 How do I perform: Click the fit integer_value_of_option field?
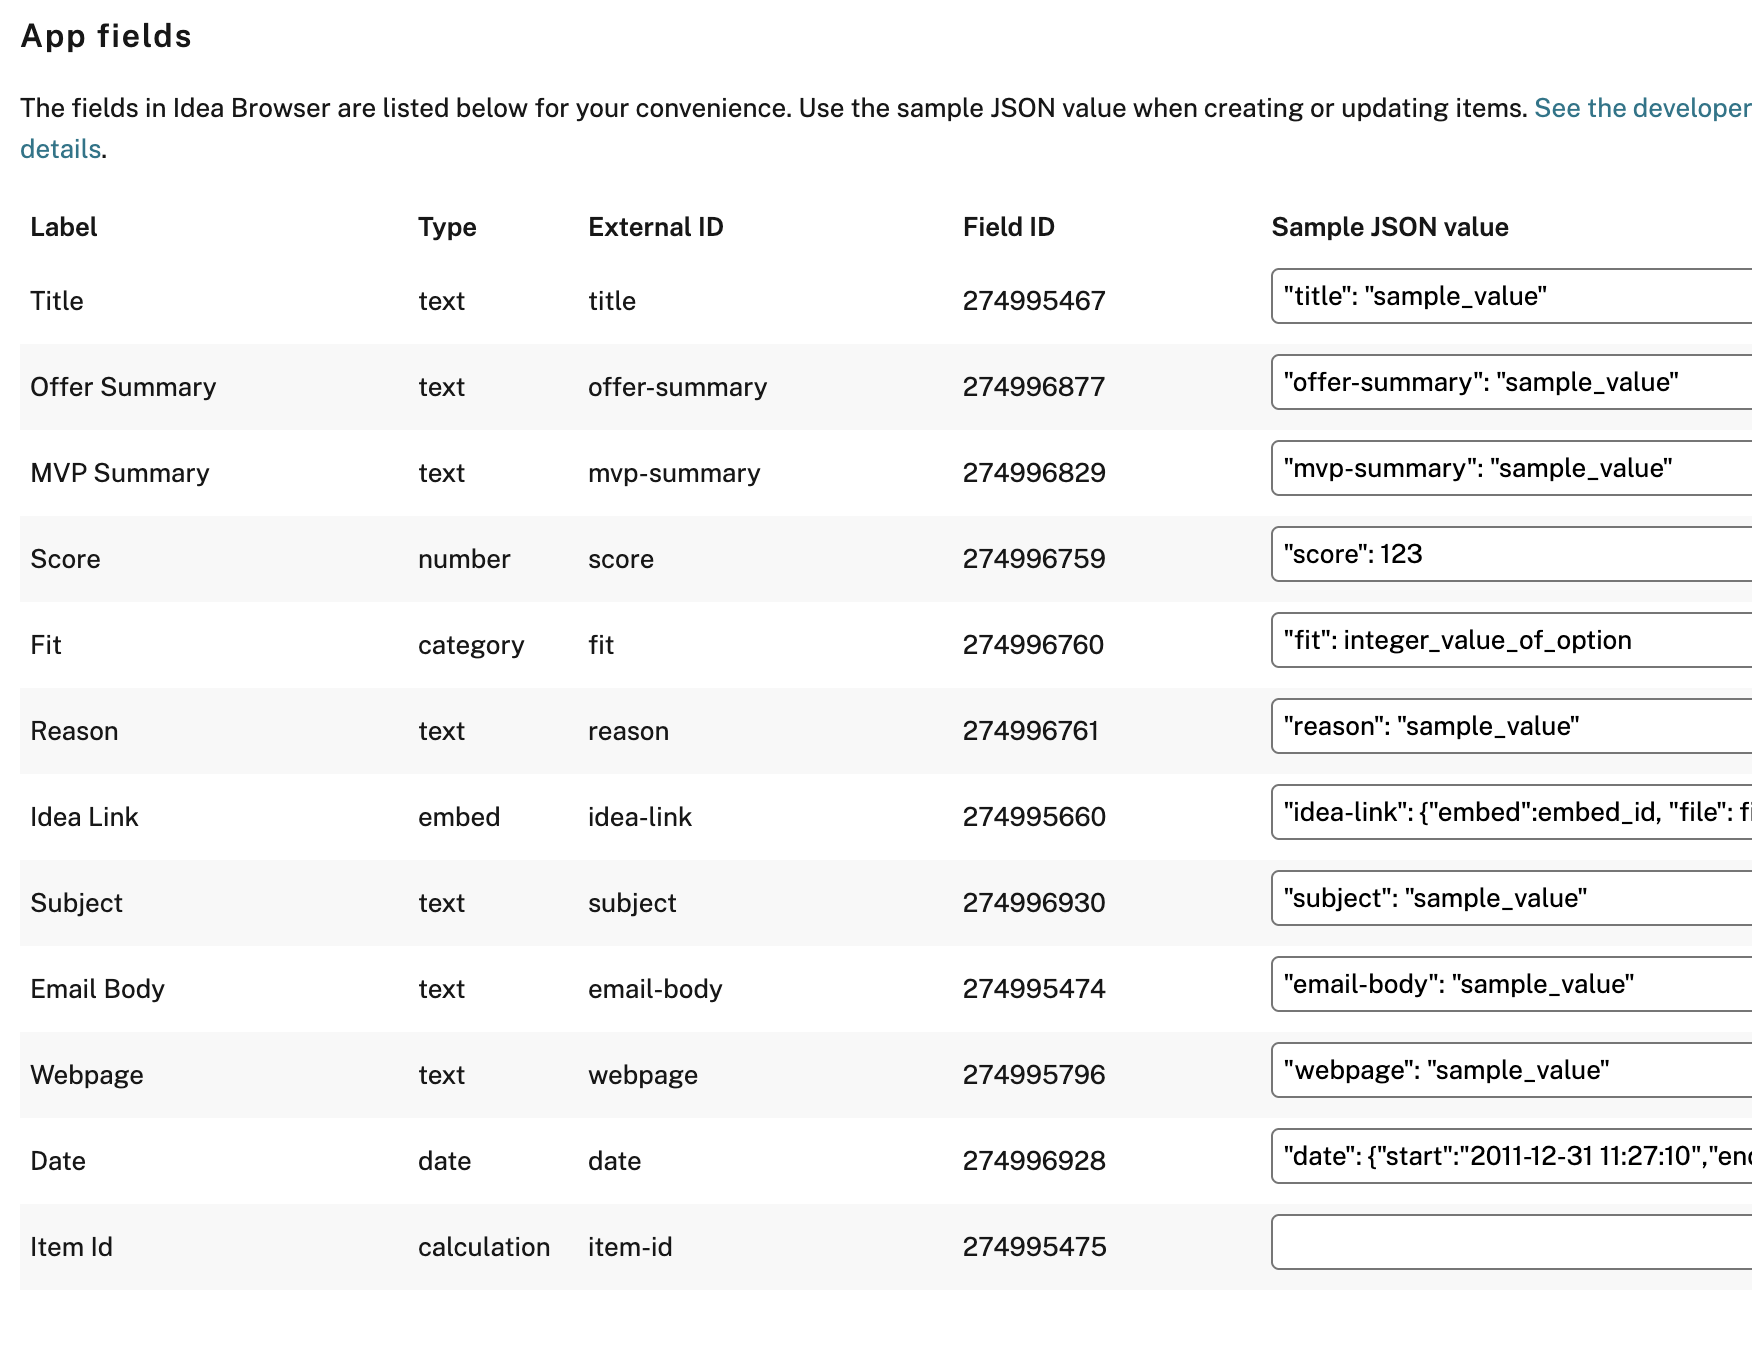point(1510,640)
